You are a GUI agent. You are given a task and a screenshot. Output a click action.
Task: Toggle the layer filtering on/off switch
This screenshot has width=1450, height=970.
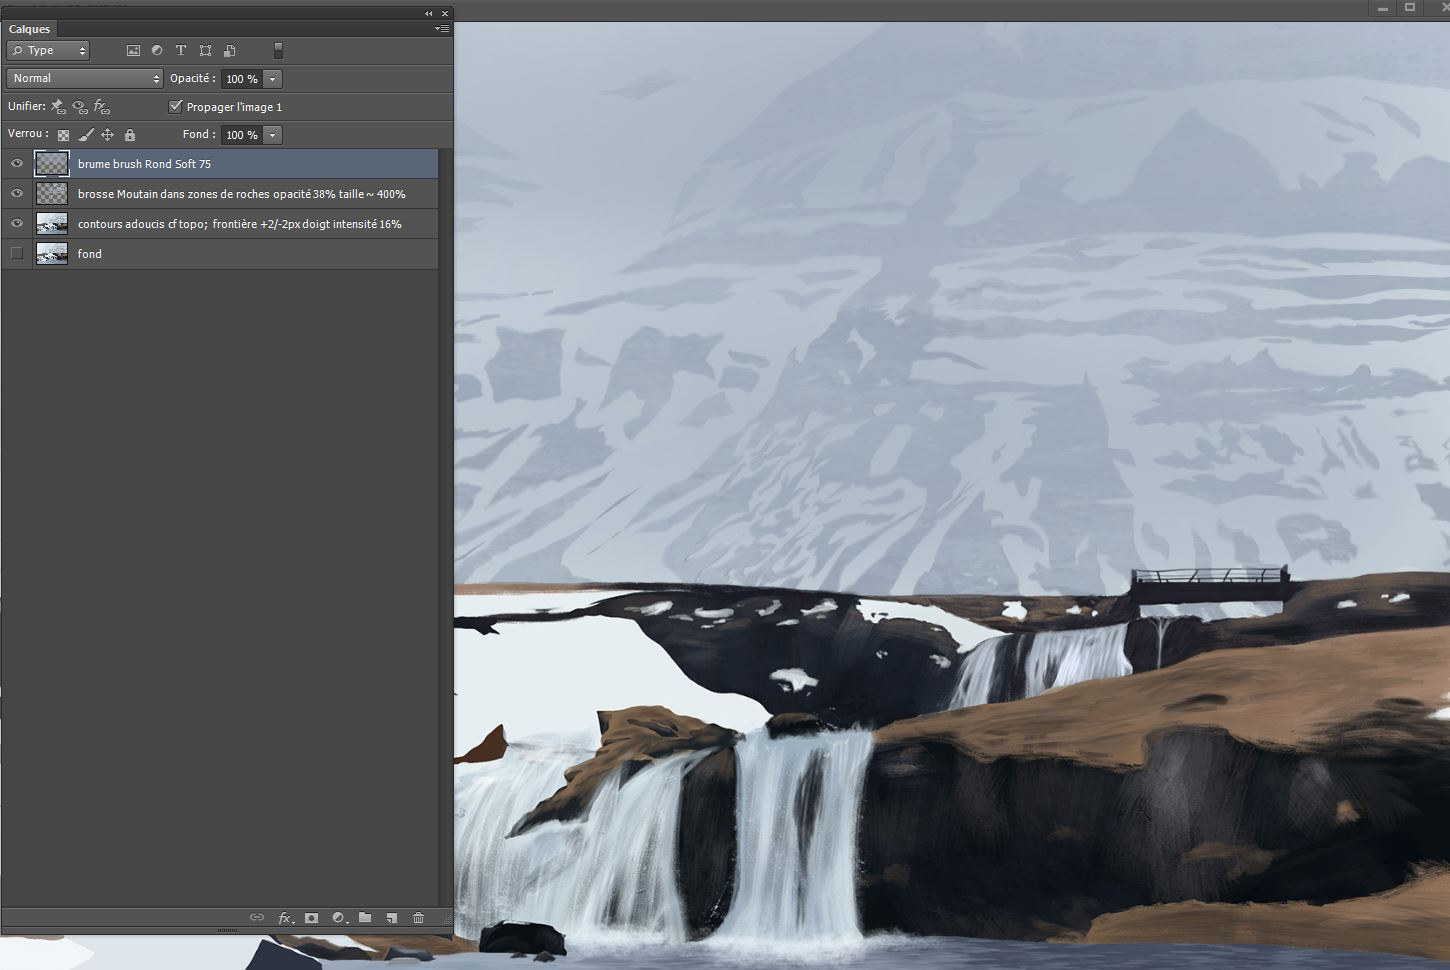(278, 50)
